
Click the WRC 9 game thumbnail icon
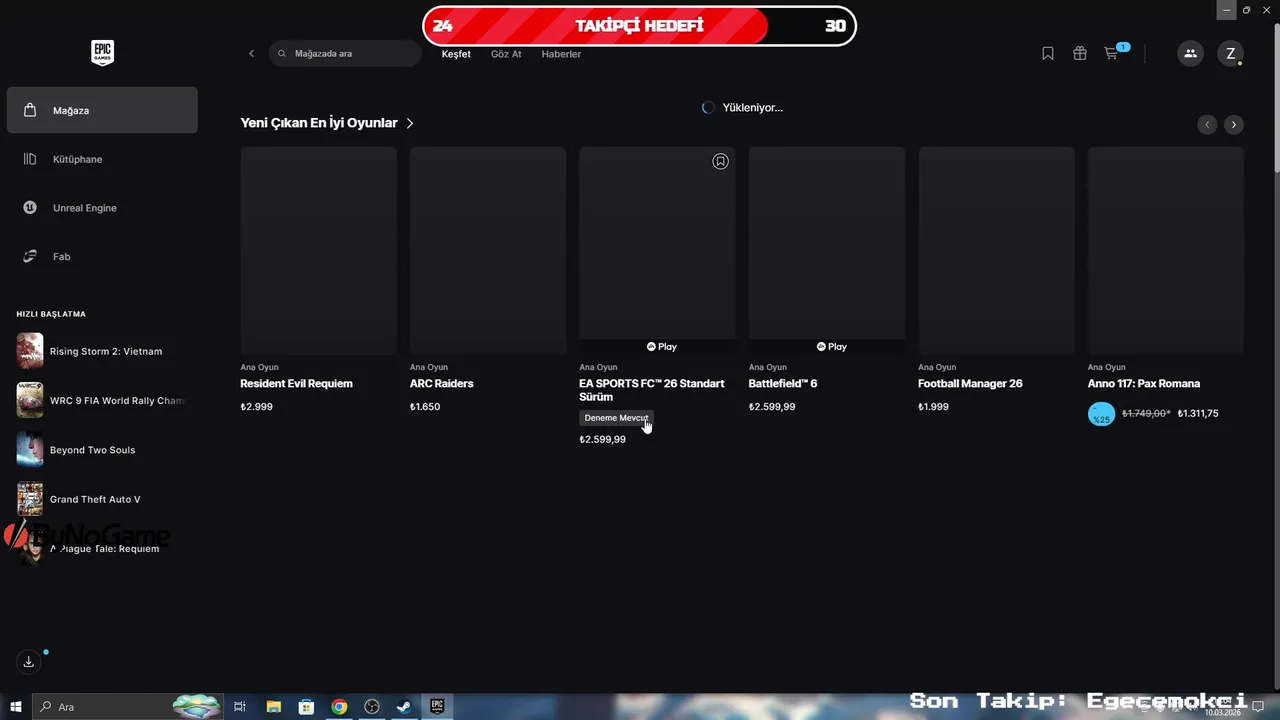point(30,400)
